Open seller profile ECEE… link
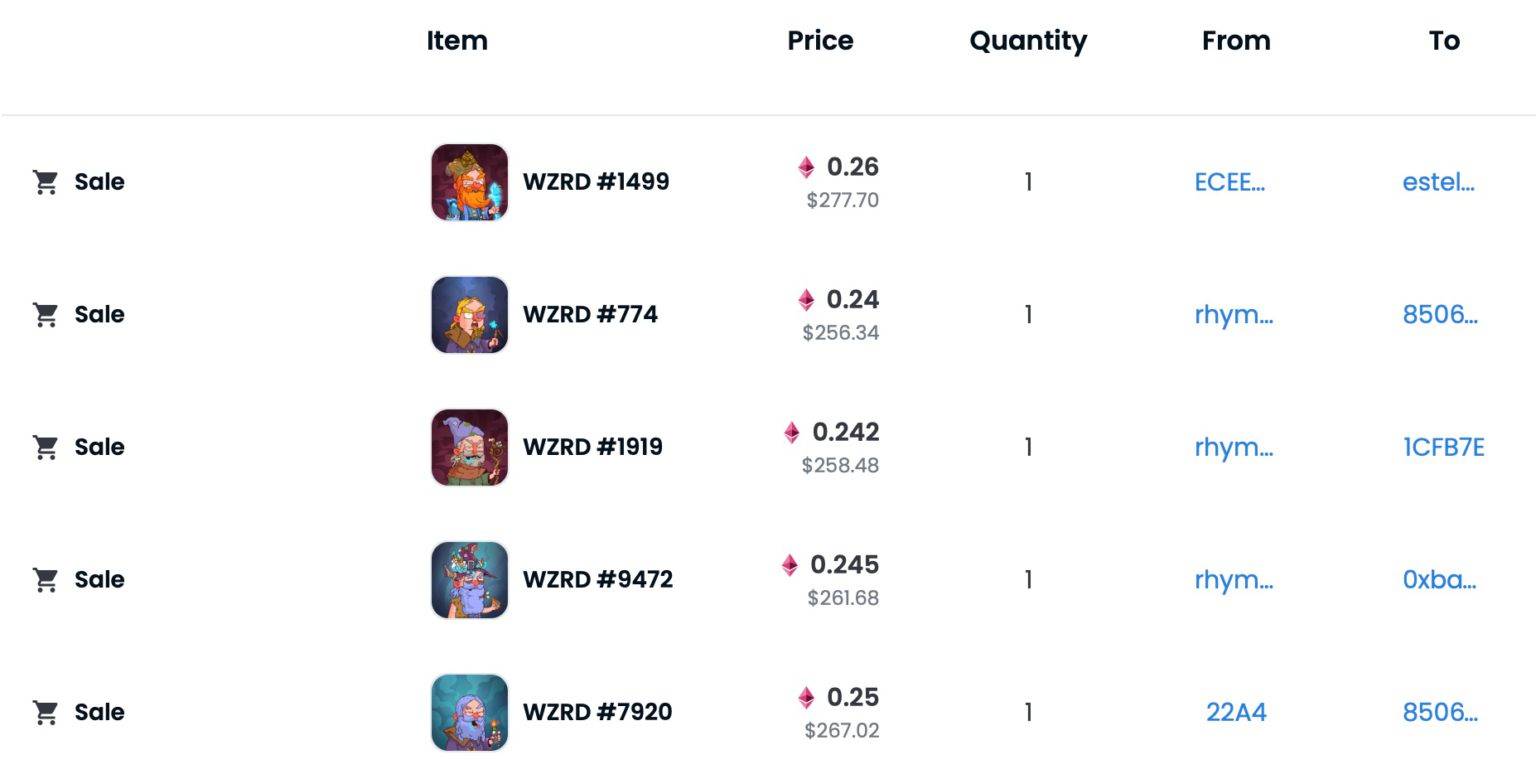 (x=1229, y=182)
